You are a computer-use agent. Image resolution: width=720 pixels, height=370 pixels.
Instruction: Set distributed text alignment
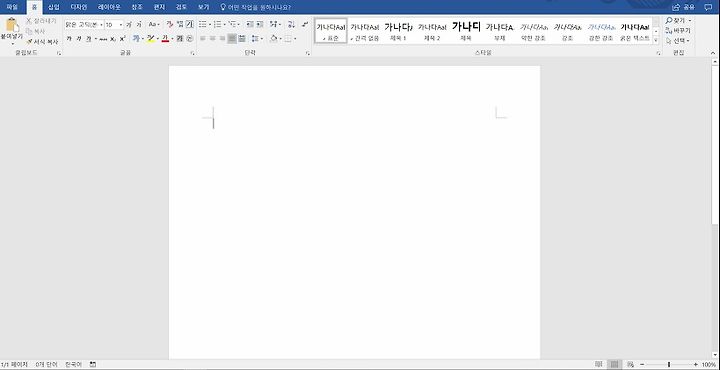242,39
